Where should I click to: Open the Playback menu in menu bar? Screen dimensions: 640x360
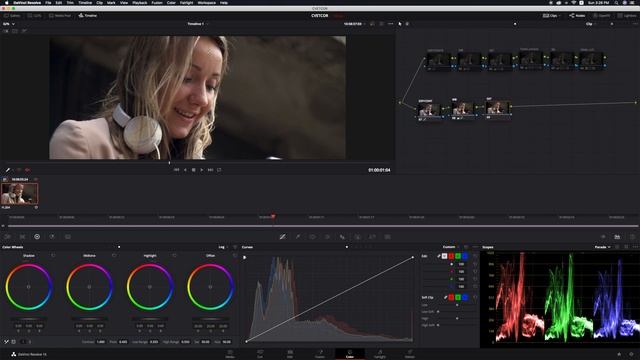[140, 2]
